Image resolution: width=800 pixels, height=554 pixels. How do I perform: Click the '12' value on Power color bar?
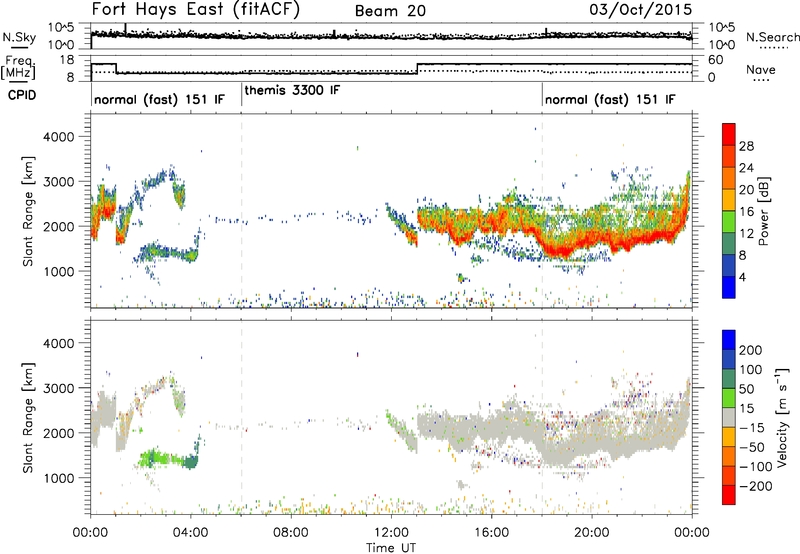(x=746, y=233)
